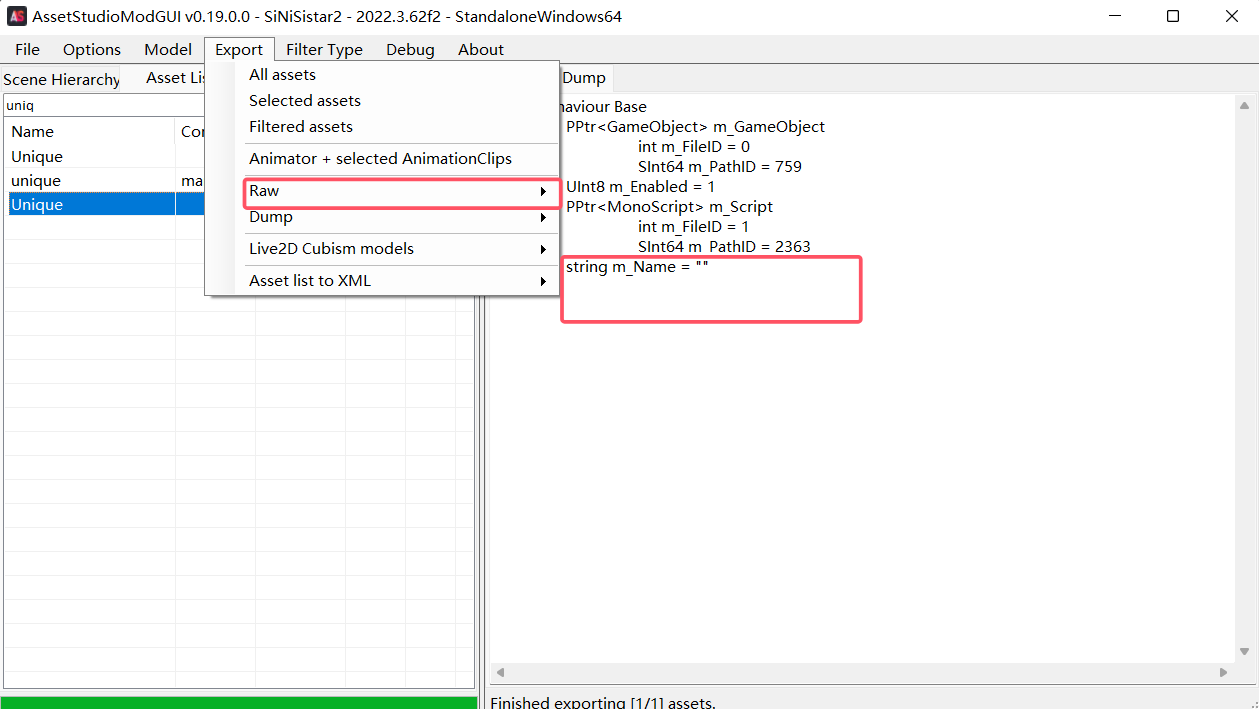
Task: Choose Filtered assets export option
Action: click(301, 127)
